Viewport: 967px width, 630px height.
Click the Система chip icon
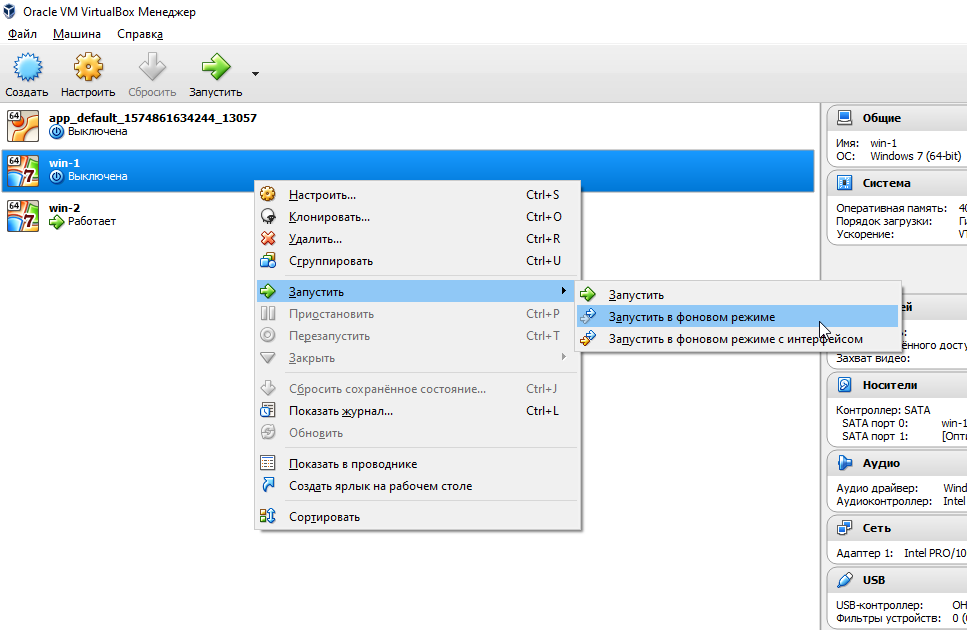[844, 183]
